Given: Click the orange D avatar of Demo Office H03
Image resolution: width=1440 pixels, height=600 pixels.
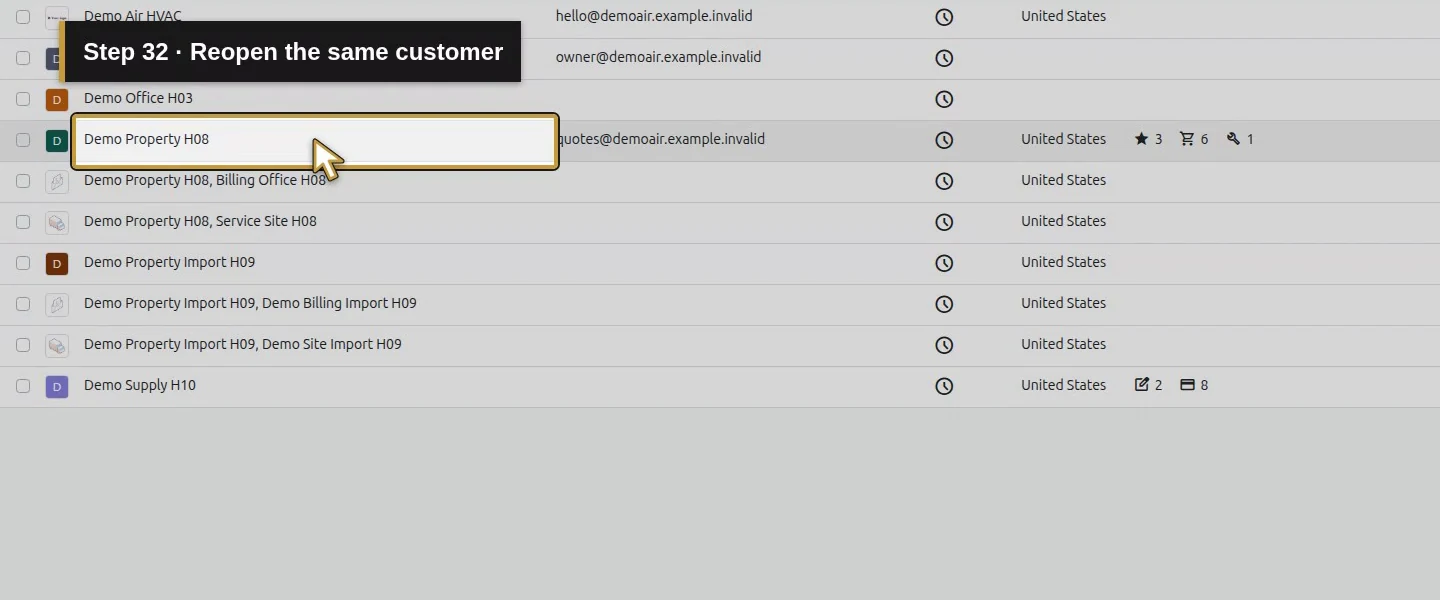Looking at the screenshot, I should pos(57,99).
